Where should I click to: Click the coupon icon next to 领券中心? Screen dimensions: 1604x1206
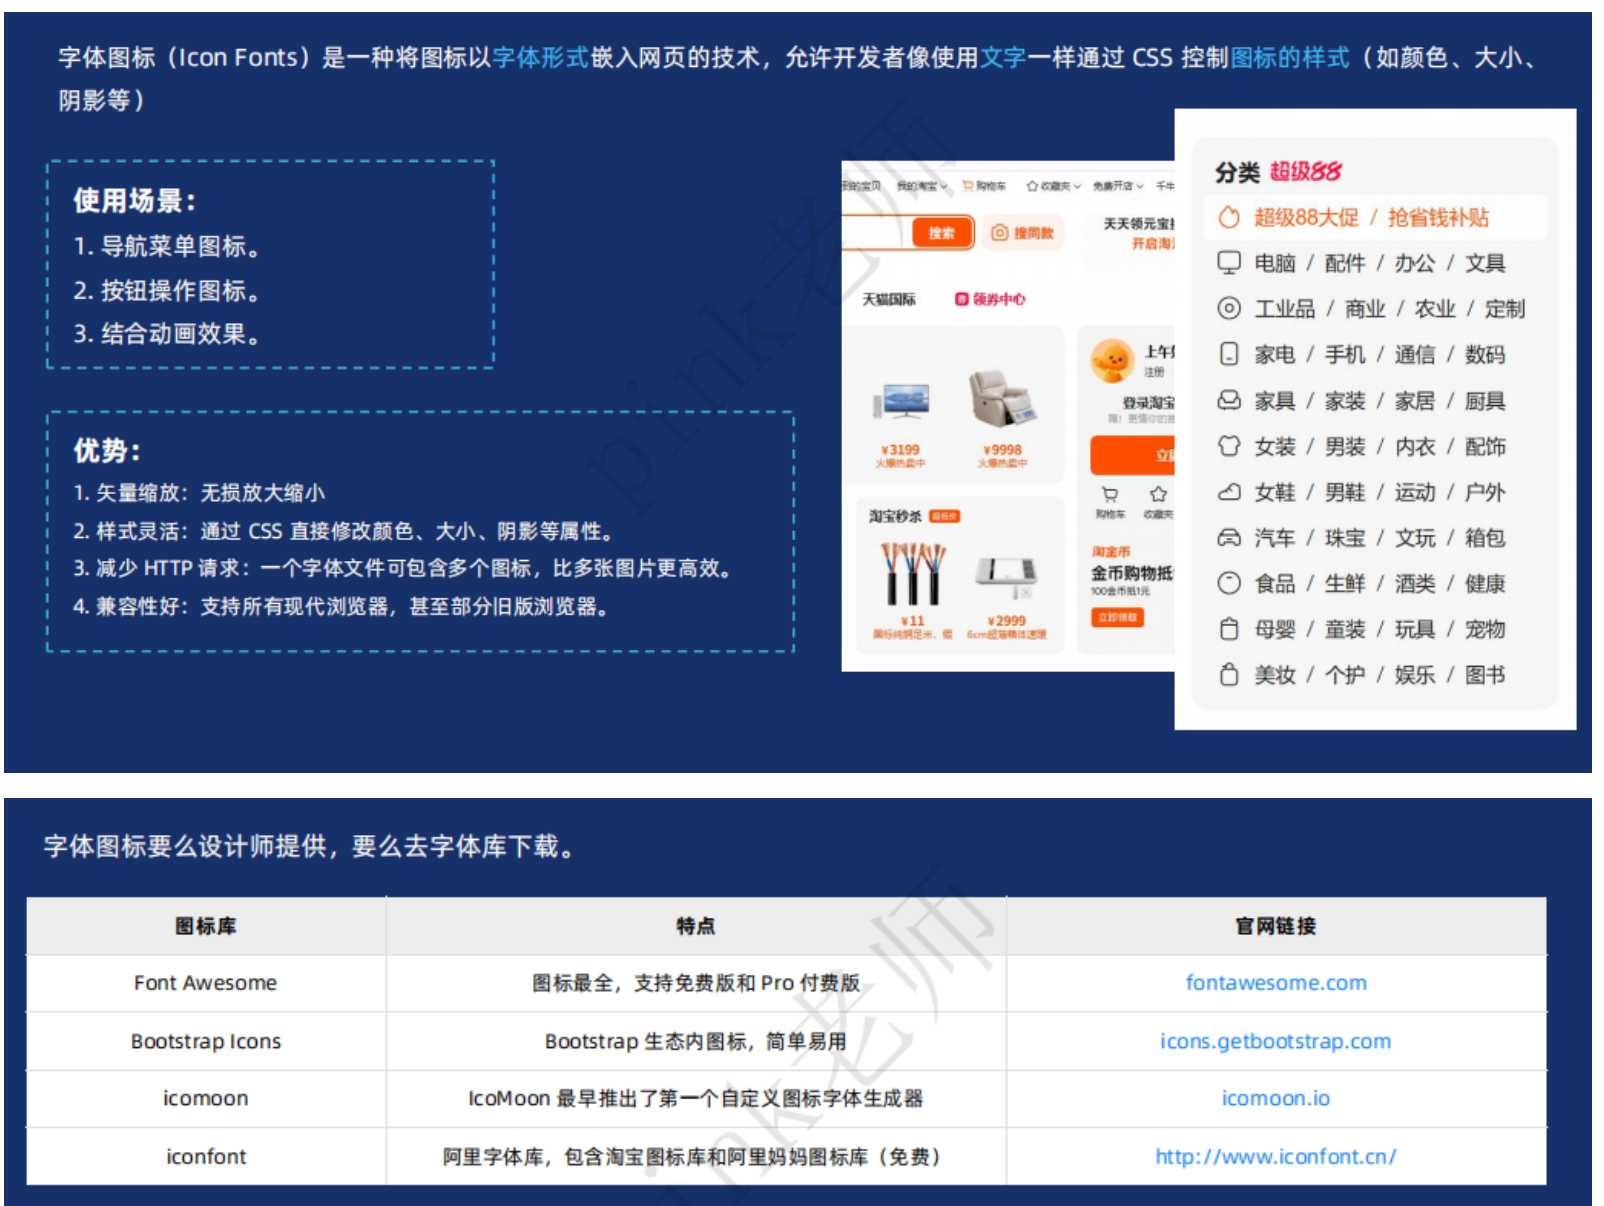962,299
